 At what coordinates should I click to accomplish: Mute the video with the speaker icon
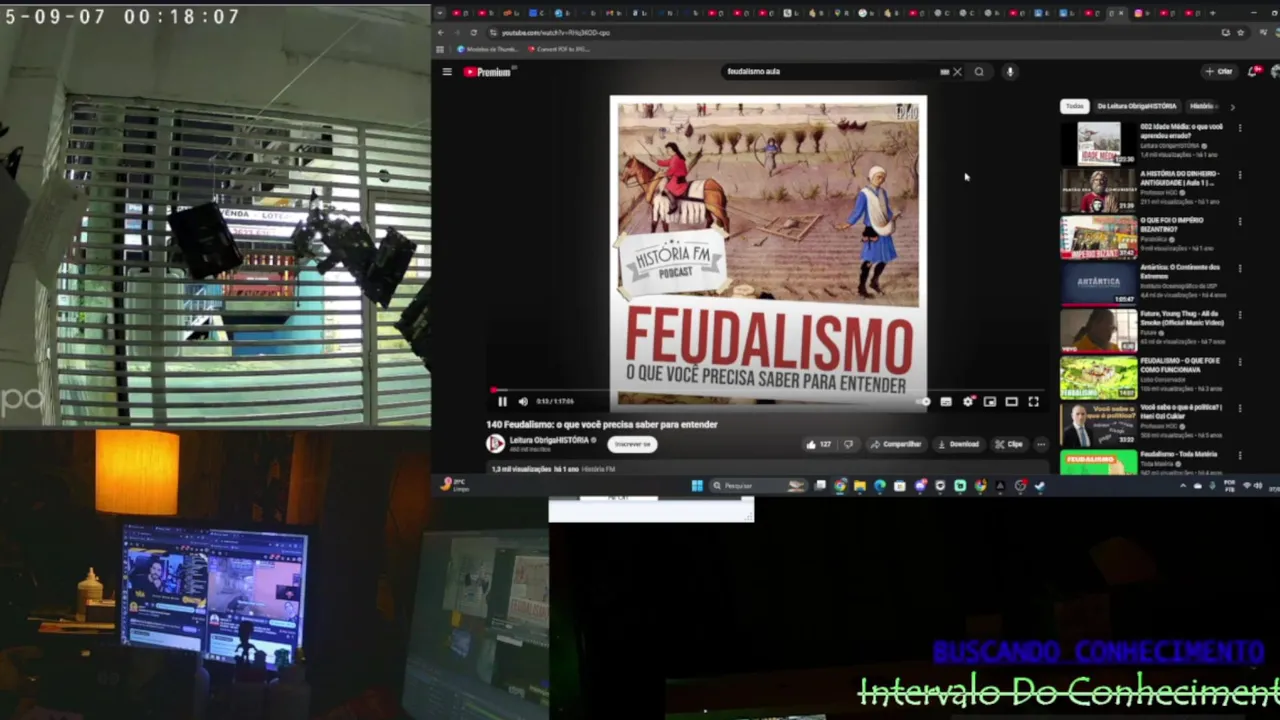click(523, 401)
